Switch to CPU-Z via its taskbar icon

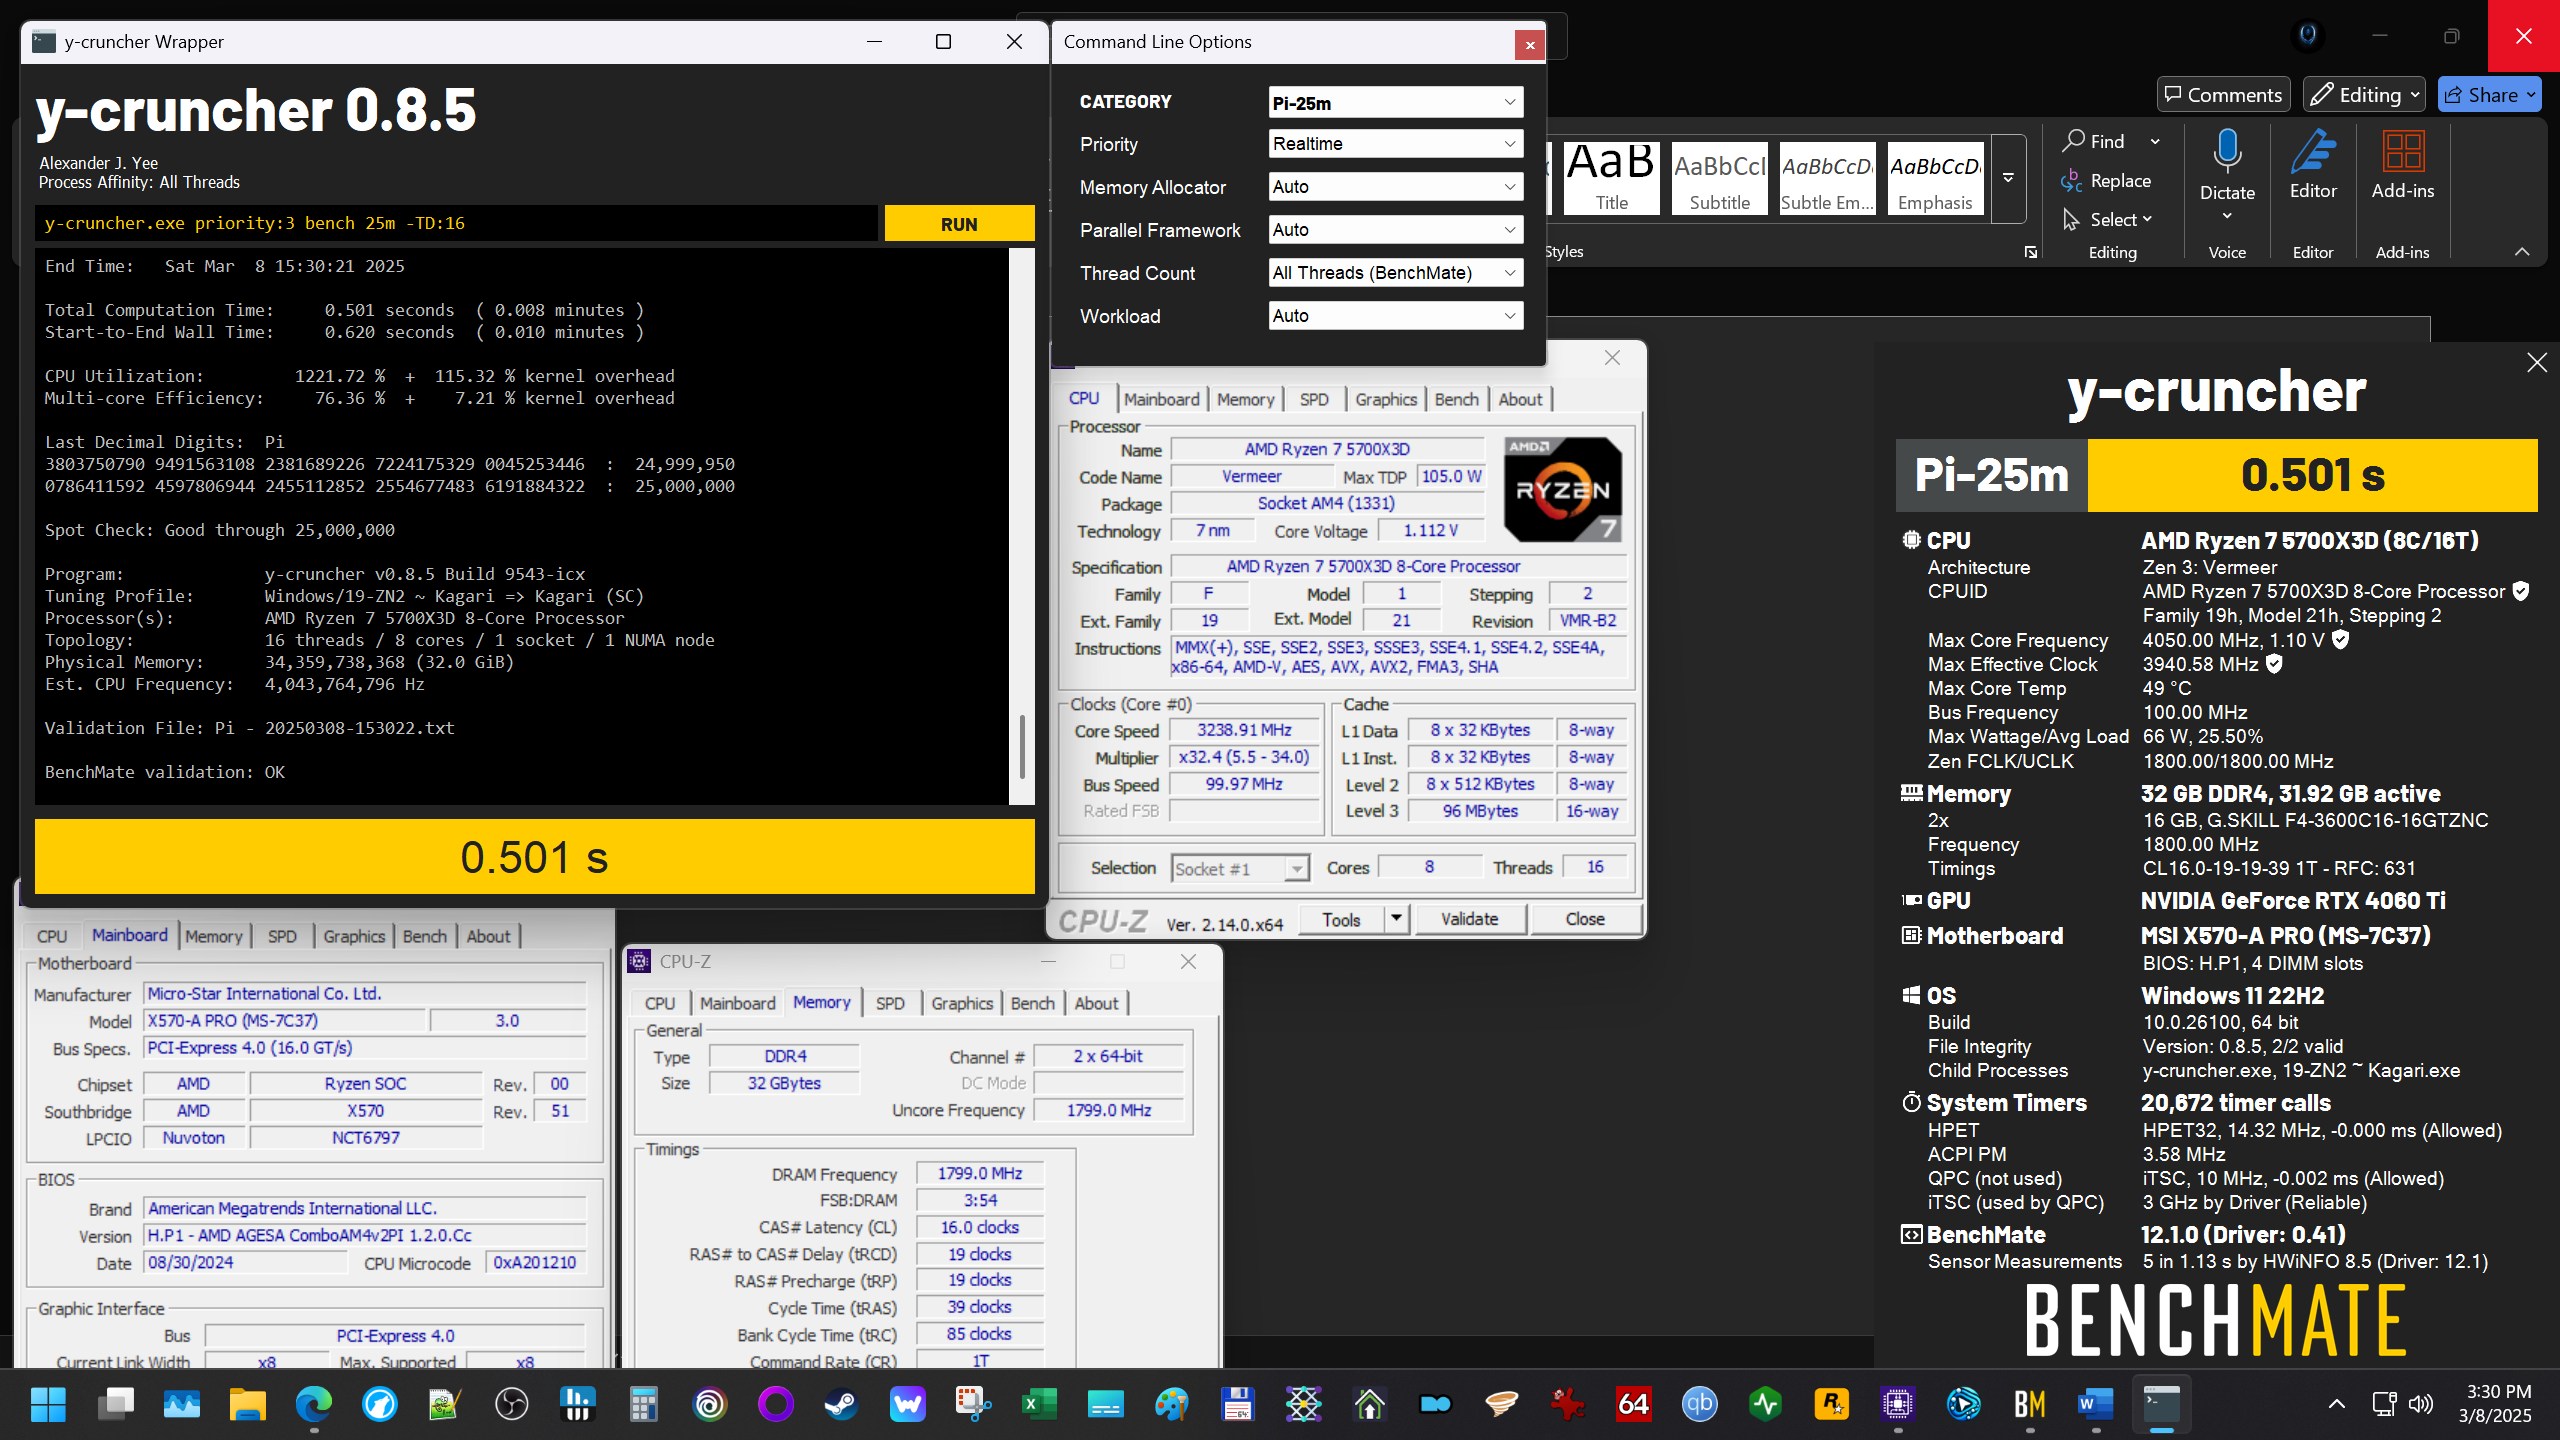tap(1897, 1405)
